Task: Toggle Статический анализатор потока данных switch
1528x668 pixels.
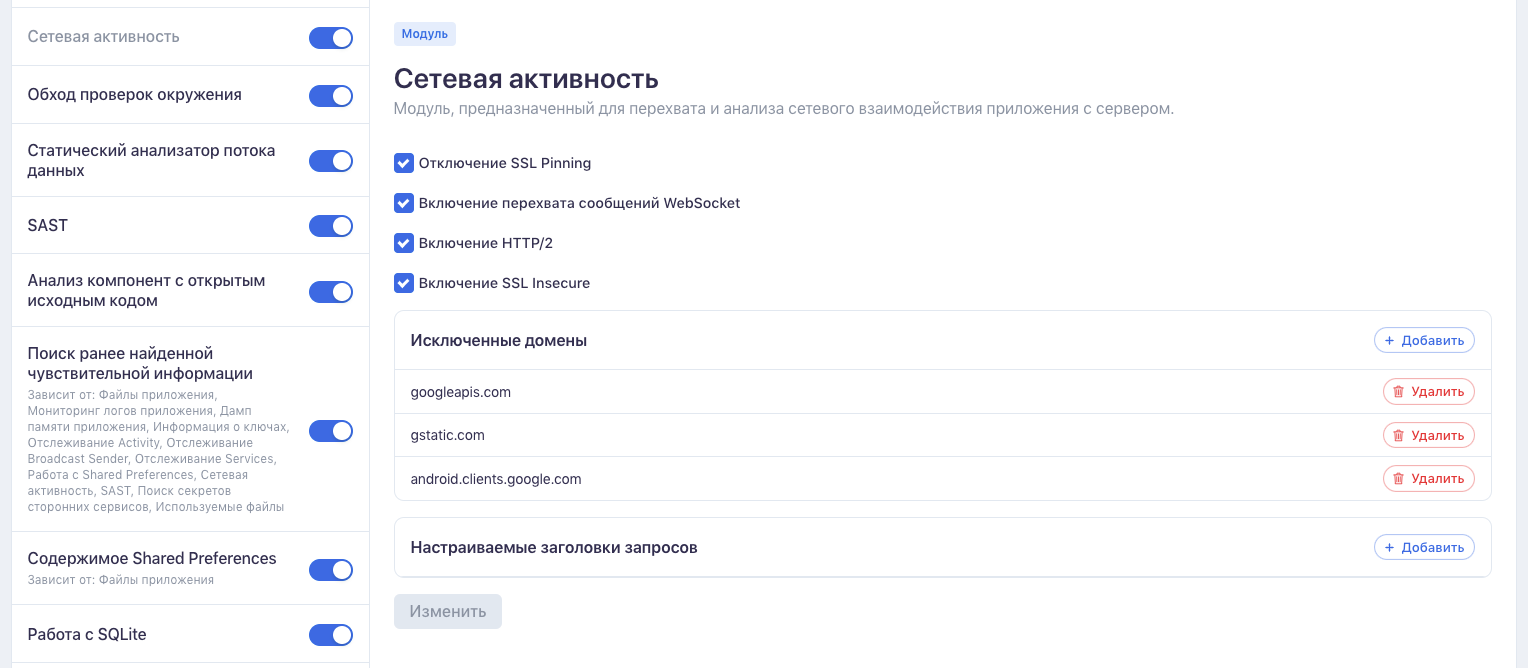Action: pyautogui.click(x=331, y=161)
